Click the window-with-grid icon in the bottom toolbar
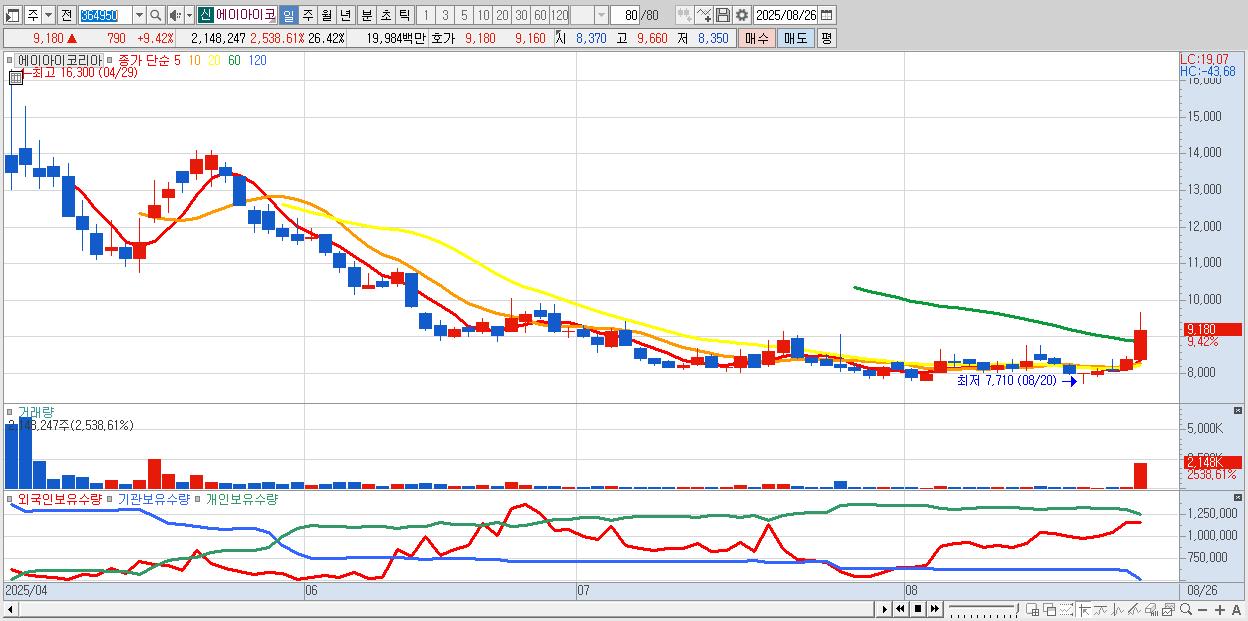Screen dimensions: 1248x621 [x=1033, y=610]
